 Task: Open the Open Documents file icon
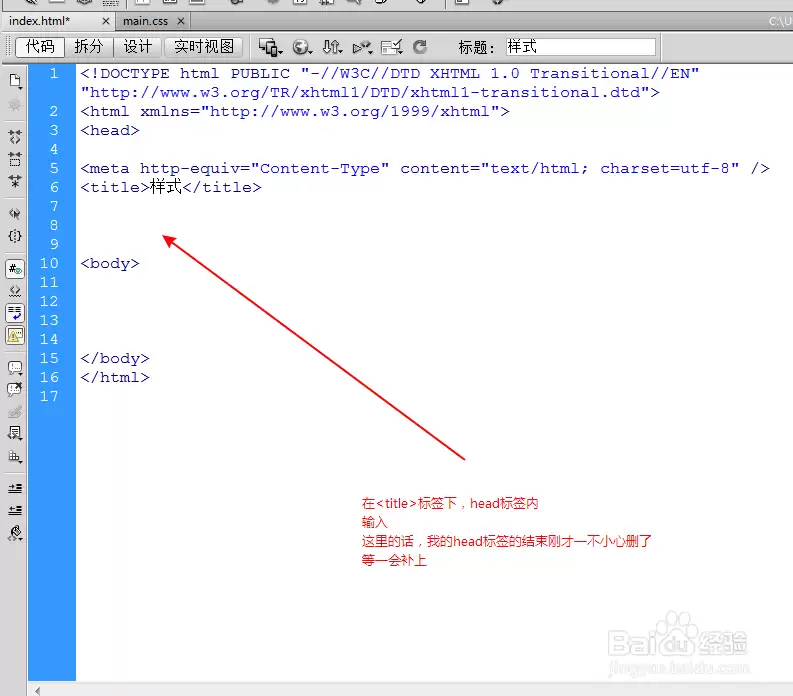[15, 81]
